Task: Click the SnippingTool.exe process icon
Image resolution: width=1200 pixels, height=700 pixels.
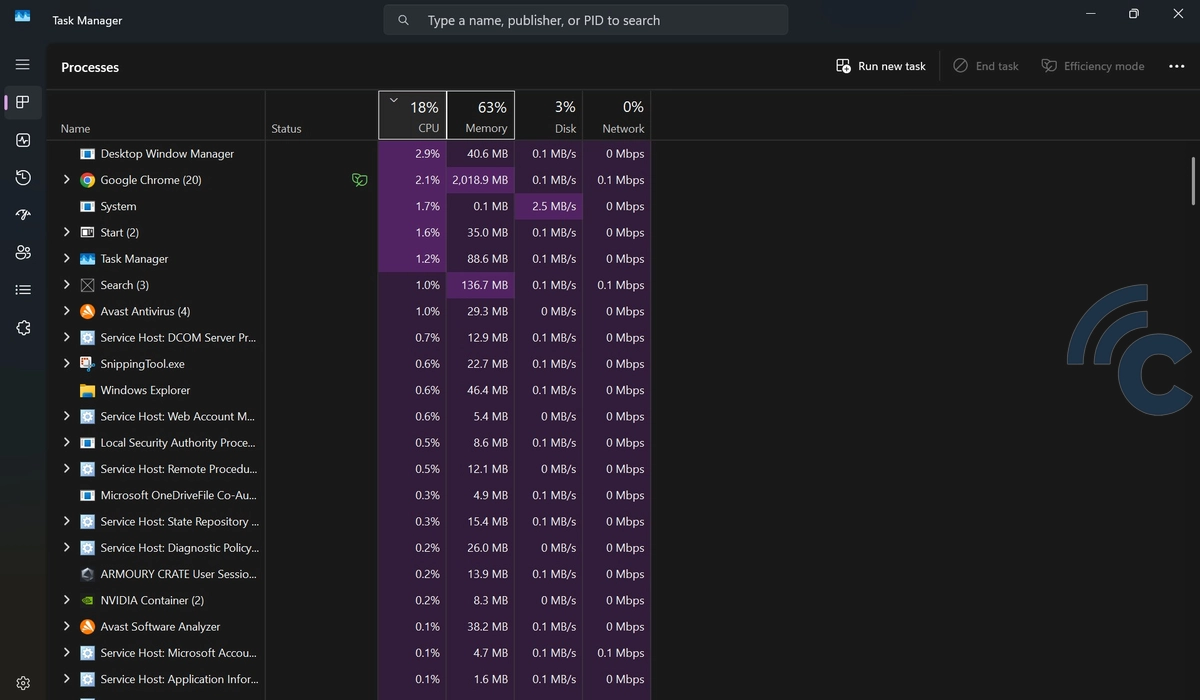Action: [87, 364]
